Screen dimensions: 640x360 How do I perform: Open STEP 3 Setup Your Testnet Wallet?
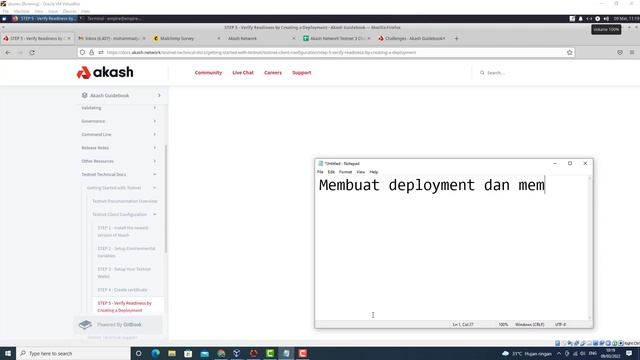coord(124,273)
